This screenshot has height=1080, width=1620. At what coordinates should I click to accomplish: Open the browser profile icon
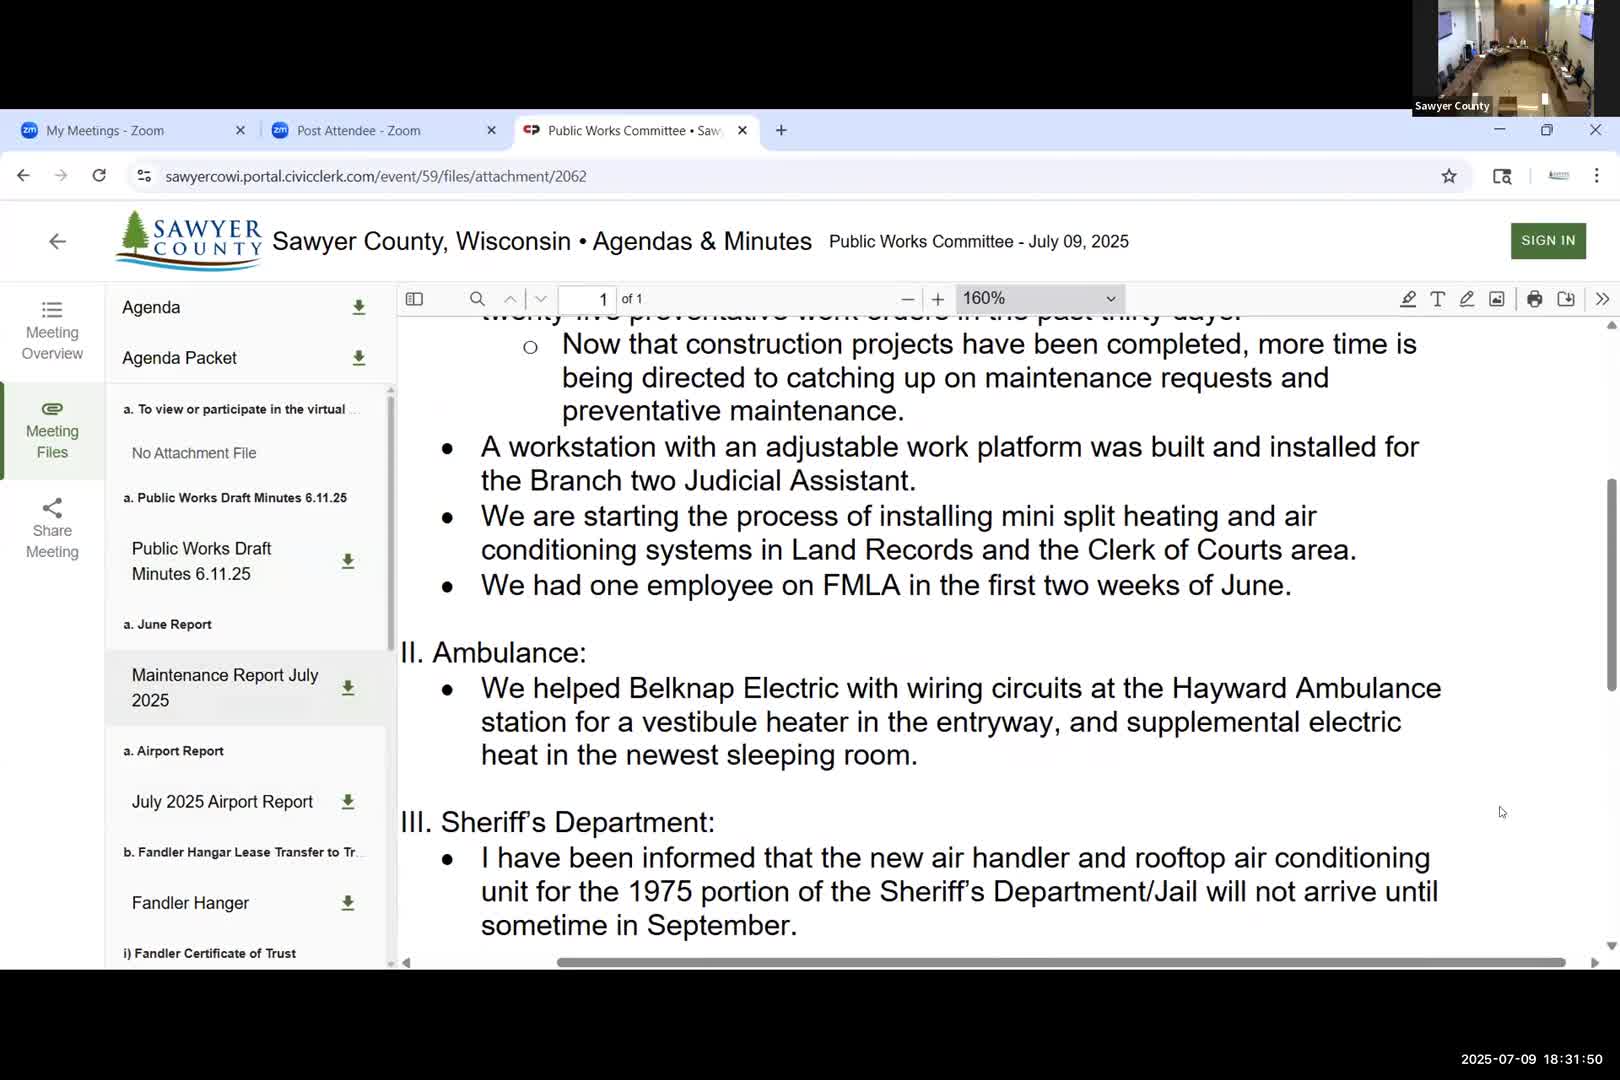click(1558, 176)
